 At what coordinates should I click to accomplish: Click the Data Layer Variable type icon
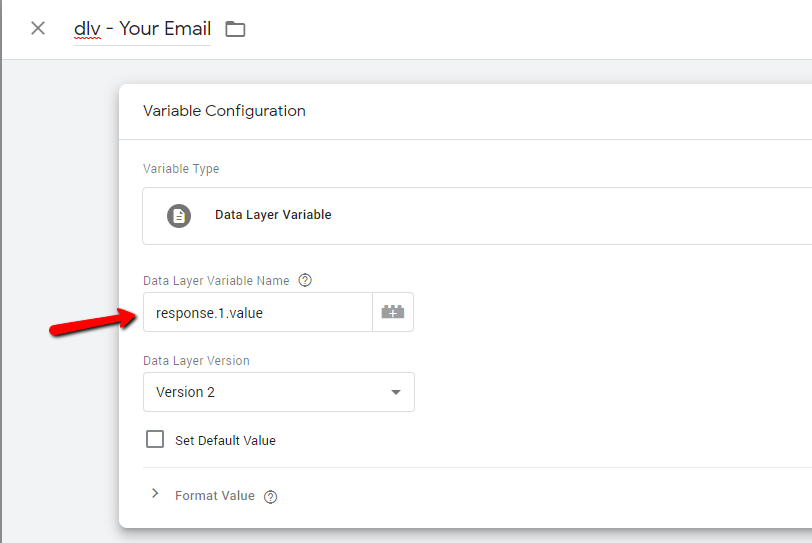pyautogui.click(x=179, y=215)
